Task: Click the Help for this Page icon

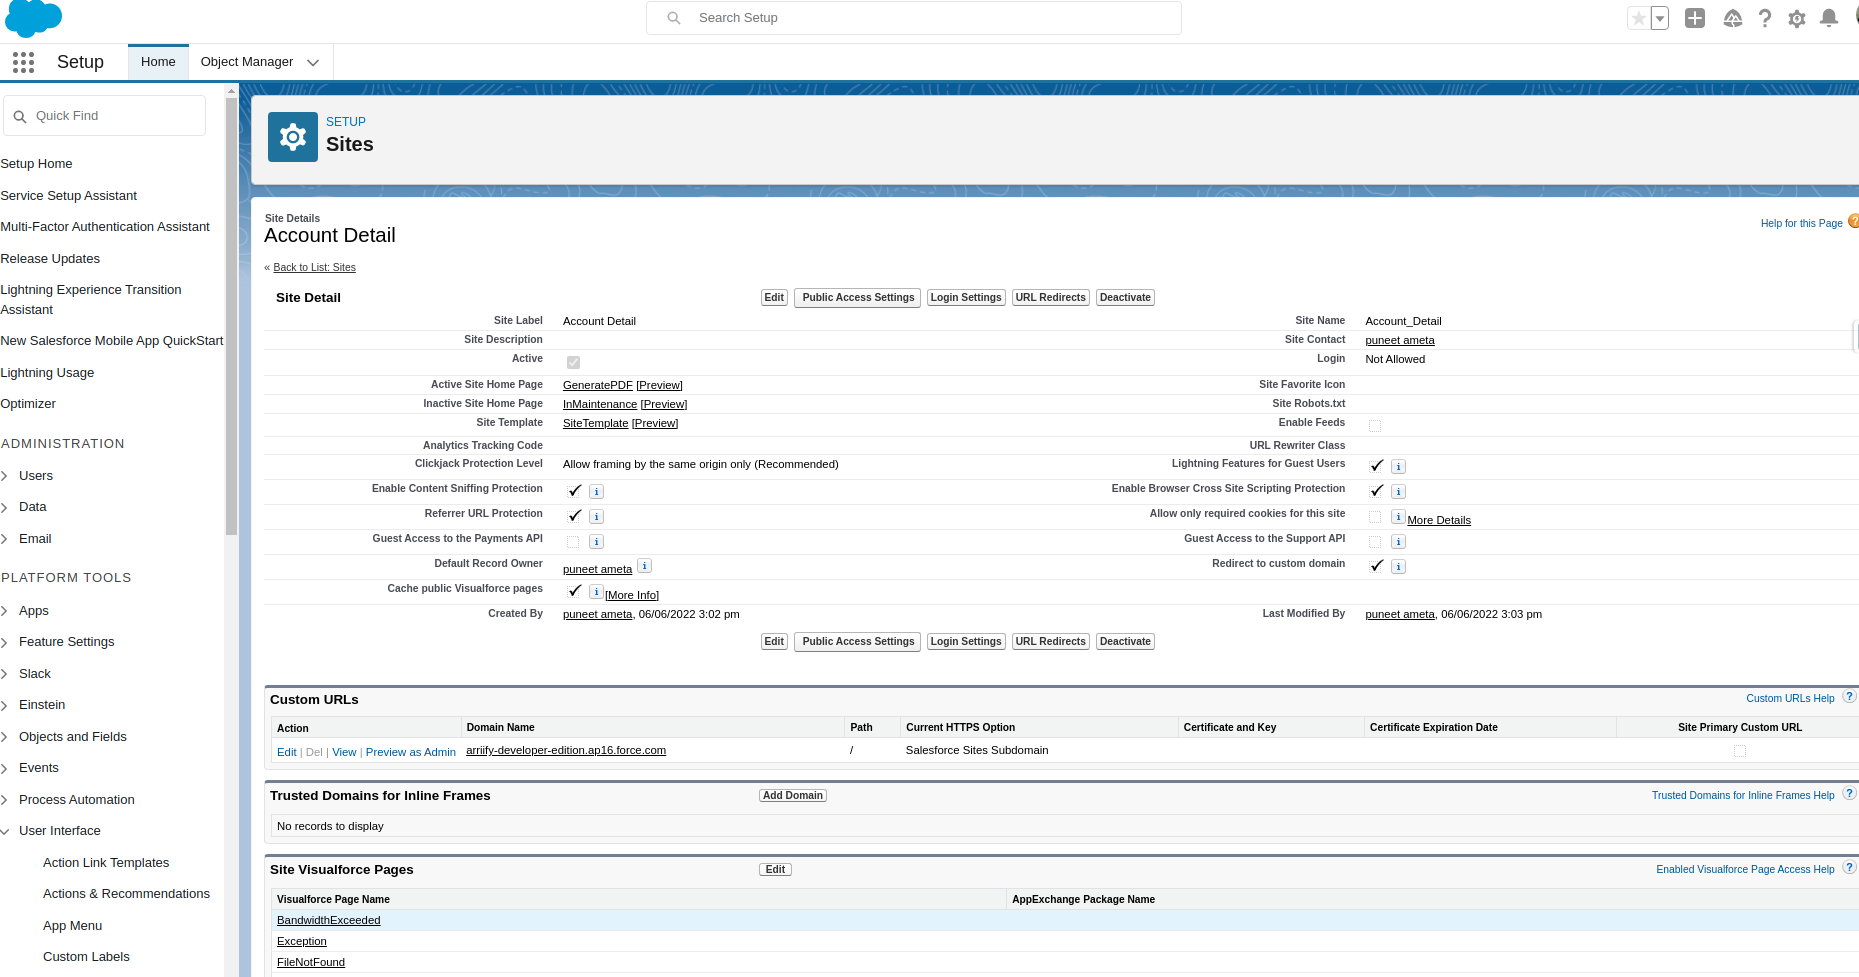Action: tap(1853, 221)
